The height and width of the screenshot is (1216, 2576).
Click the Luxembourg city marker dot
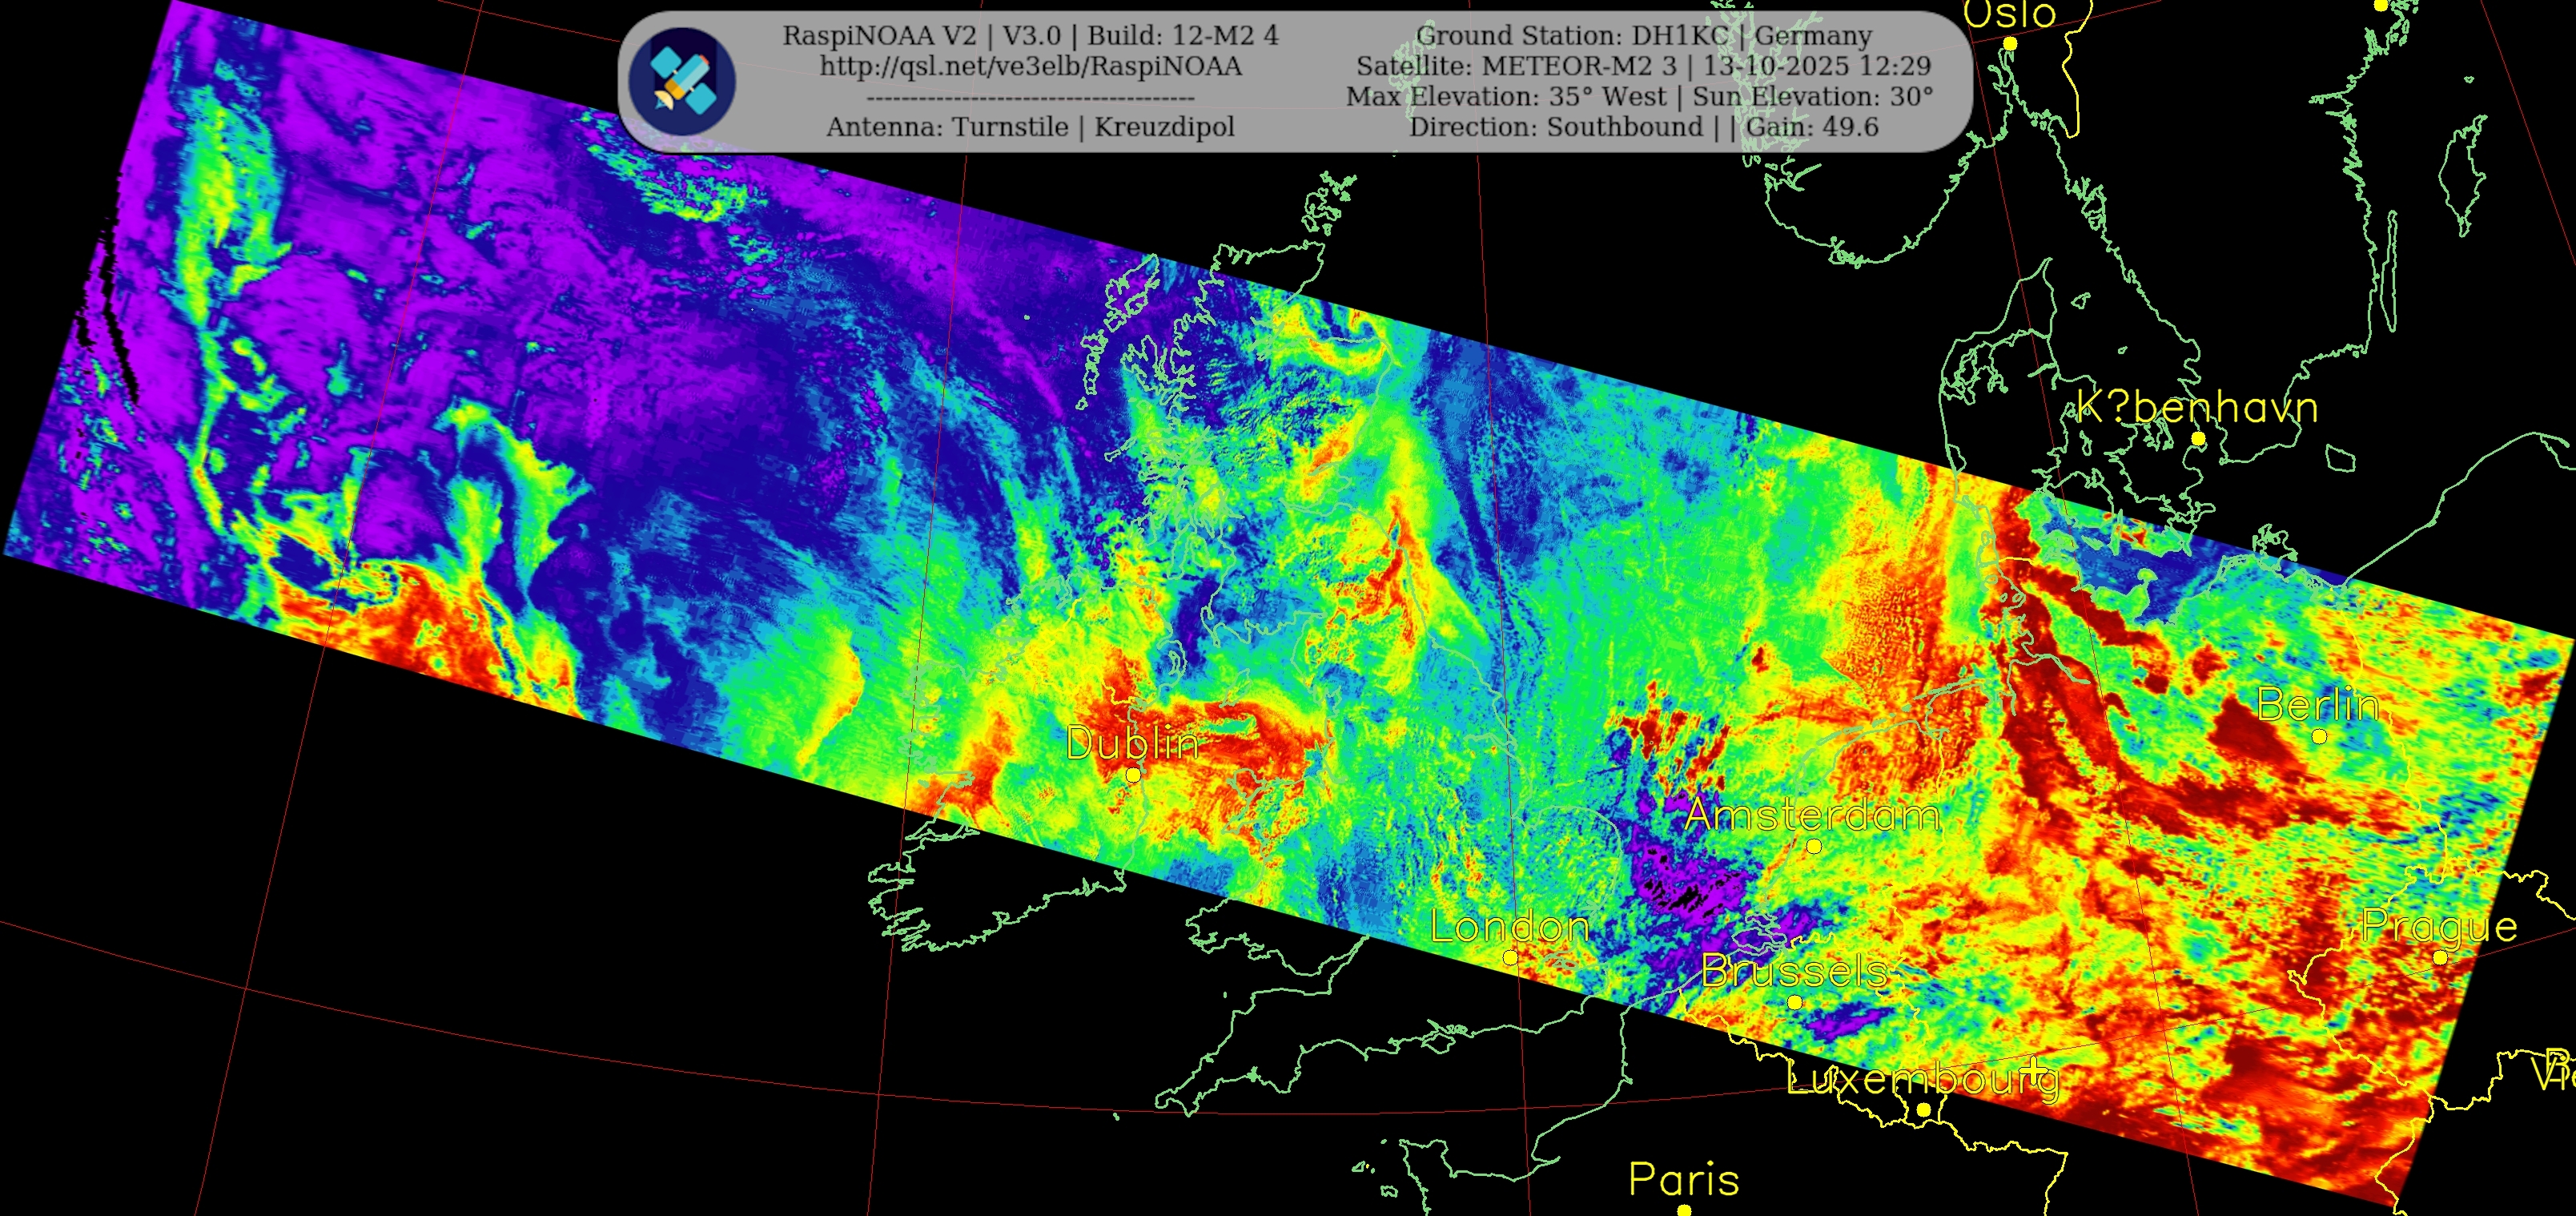coord(1923,1110)
